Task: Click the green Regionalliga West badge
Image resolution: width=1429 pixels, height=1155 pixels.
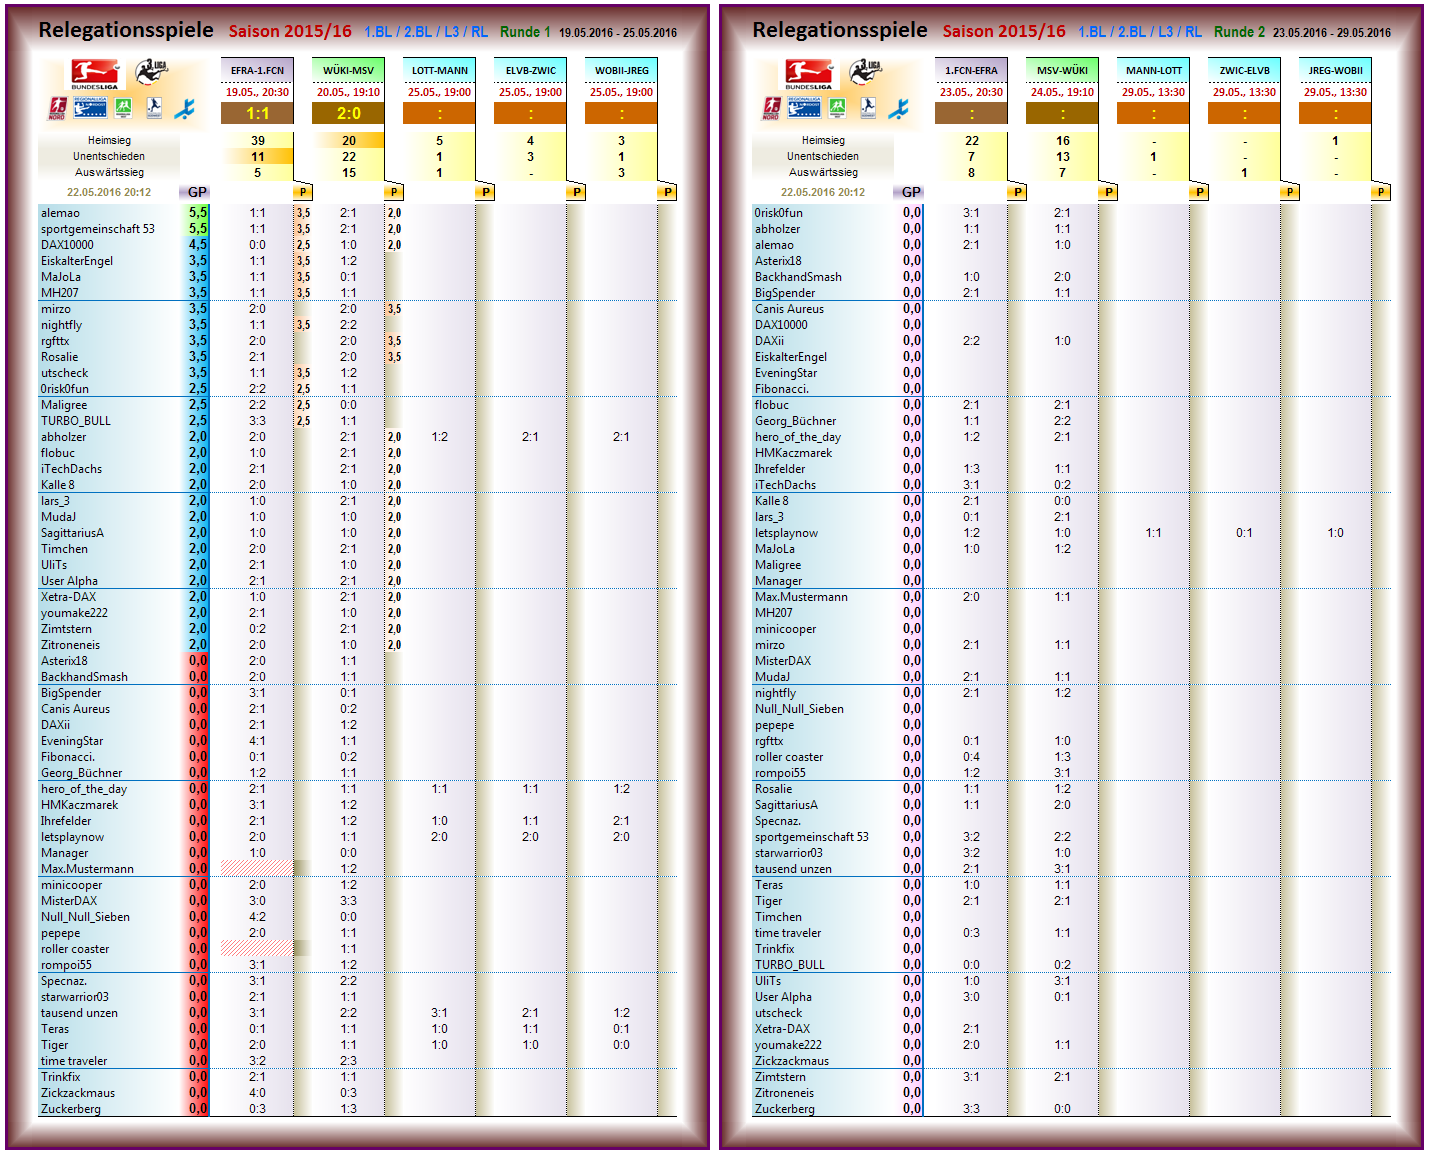Action: (124, 108)
